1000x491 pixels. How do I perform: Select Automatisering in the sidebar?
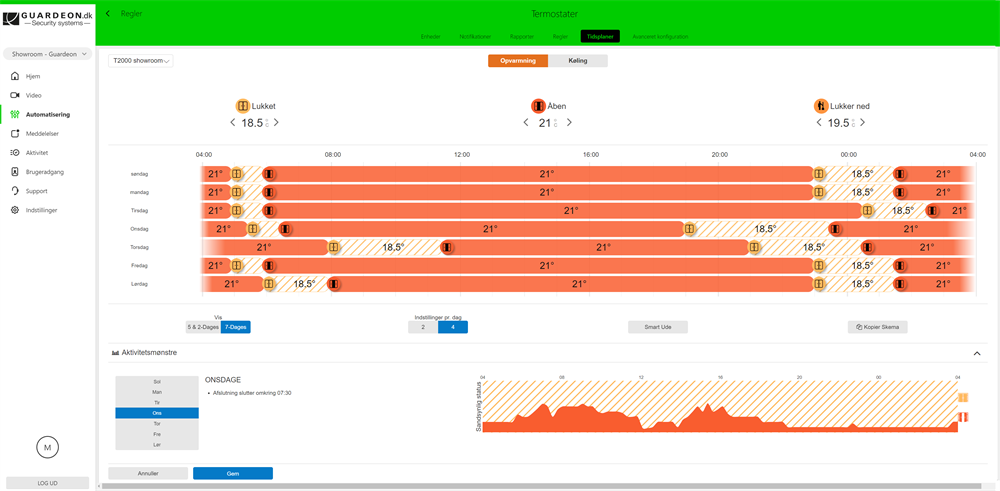point(41,115)
